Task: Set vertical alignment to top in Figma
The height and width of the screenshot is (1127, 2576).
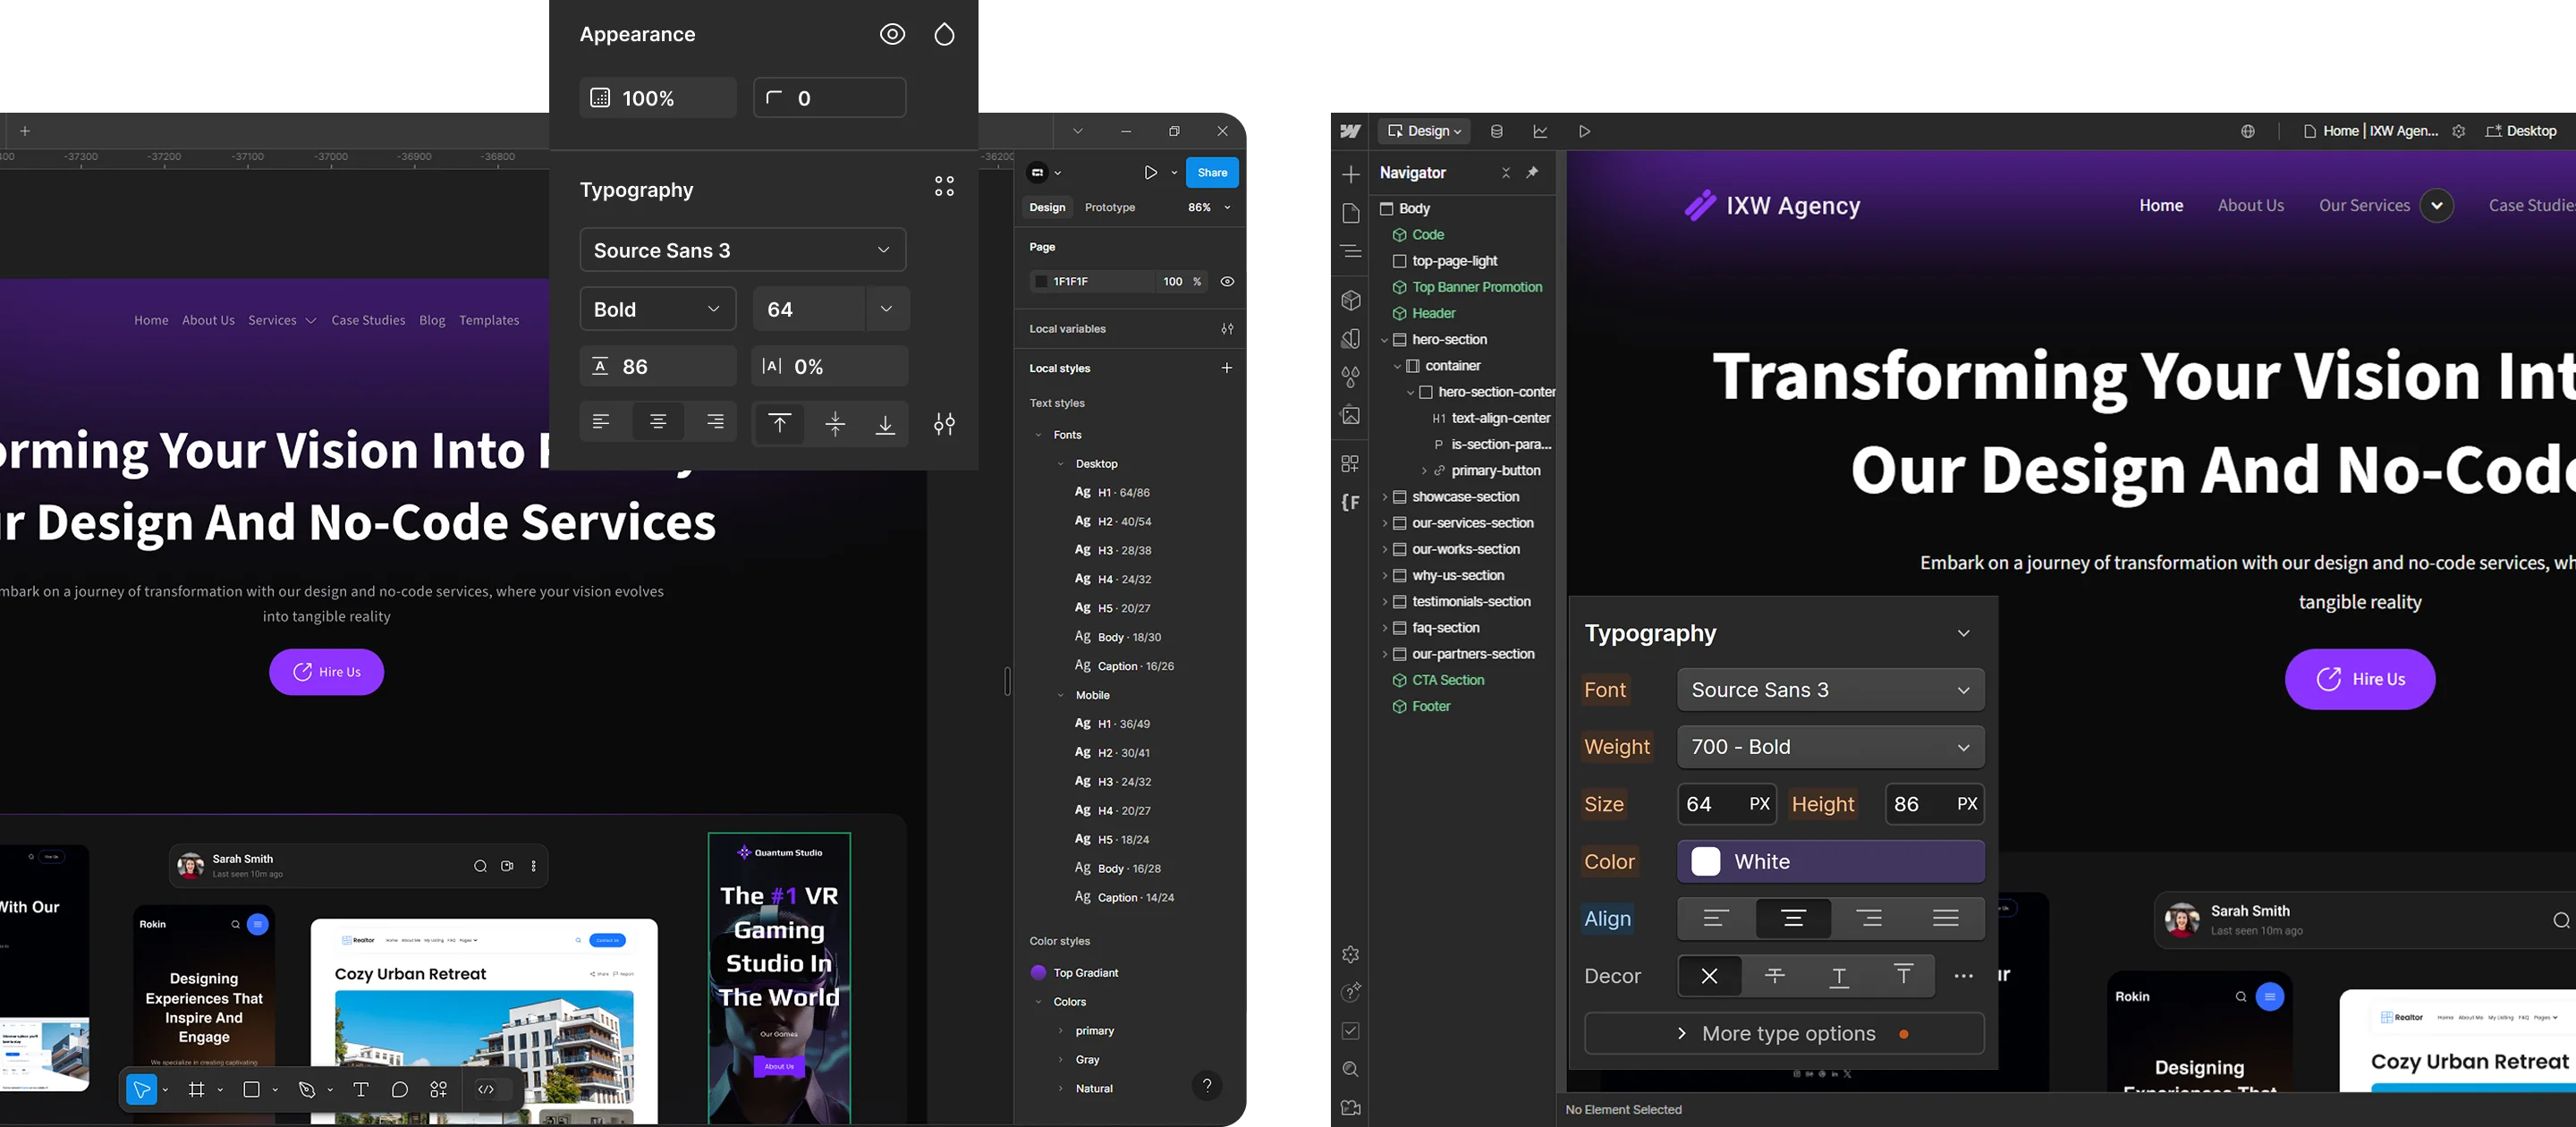Action: pyautogui.click(x=779, y=424)
